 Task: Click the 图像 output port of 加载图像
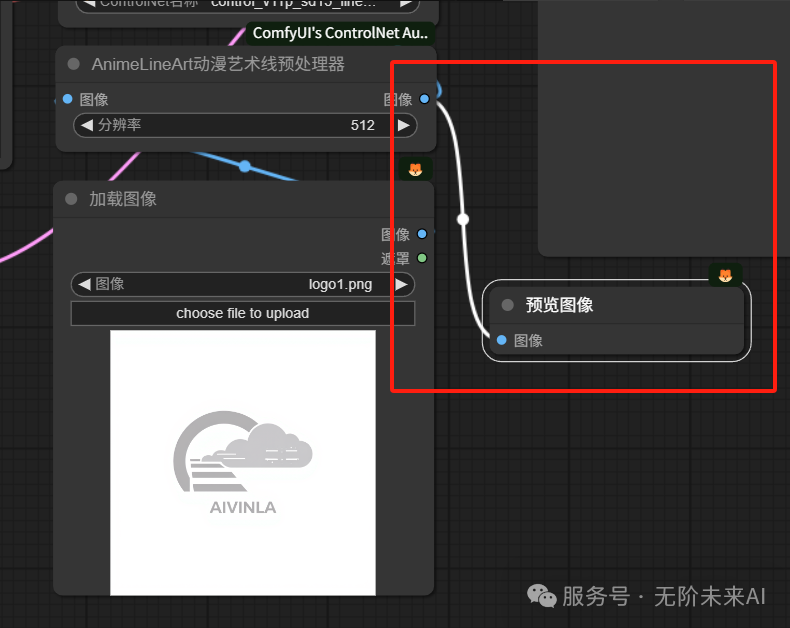422,234
